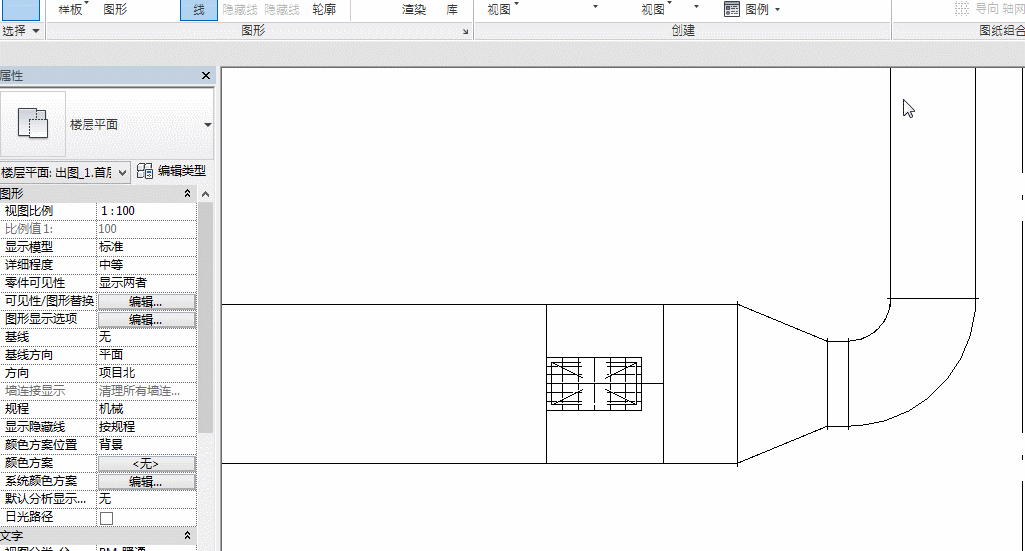Click the 库 ribbon button
Viewport: 1025px width, 551px height.
click(452, 9)
